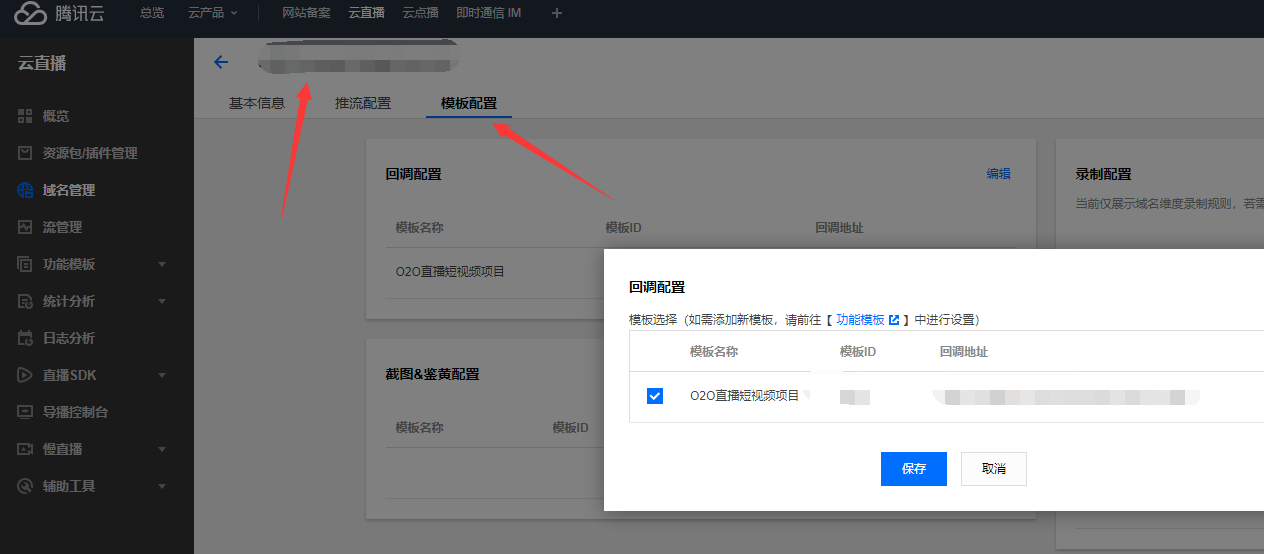The width and height of the screenshot is (1264, 554).
Task: Click the 直播SDK sidebar icon
Action: [25, 375]
